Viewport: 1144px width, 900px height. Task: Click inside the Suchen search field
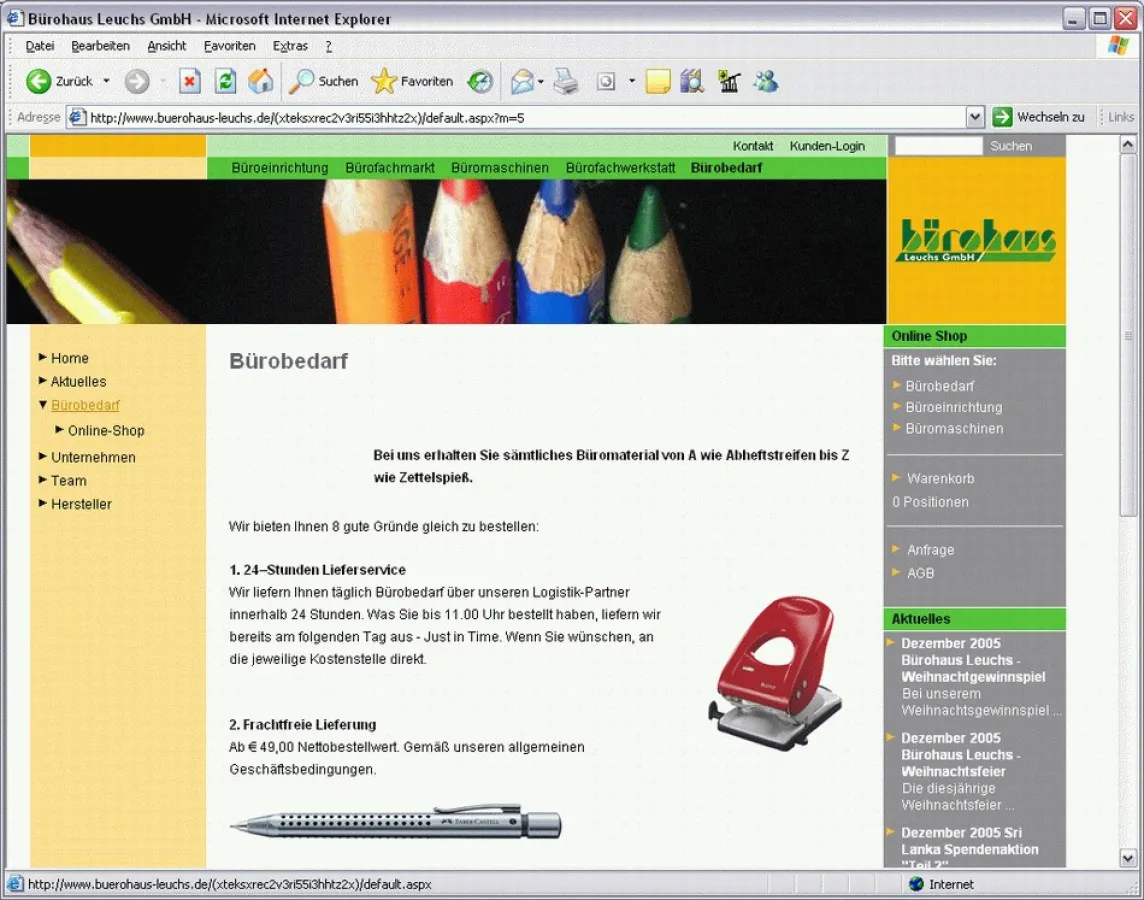pyautogui.click(x=937, y=146)
